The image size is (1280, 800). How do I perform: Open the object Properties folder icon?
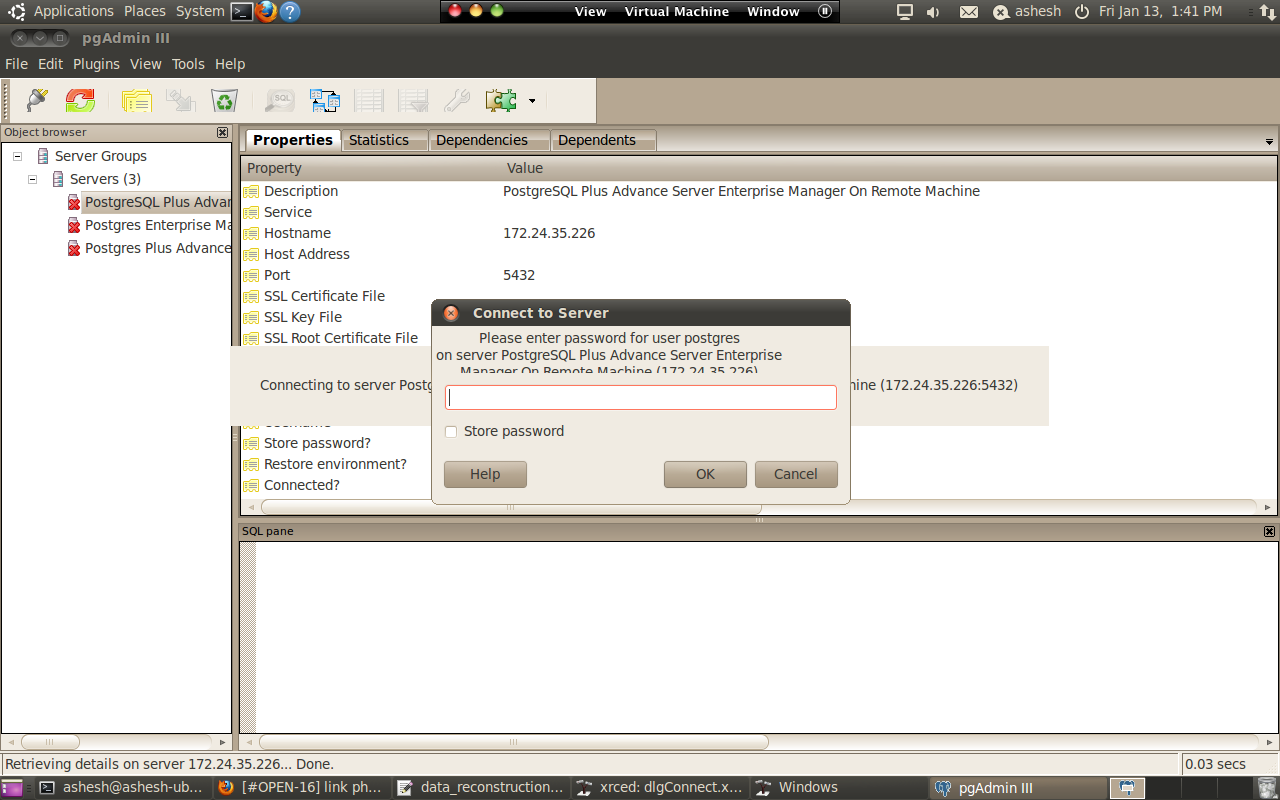(x=136, y=100)
